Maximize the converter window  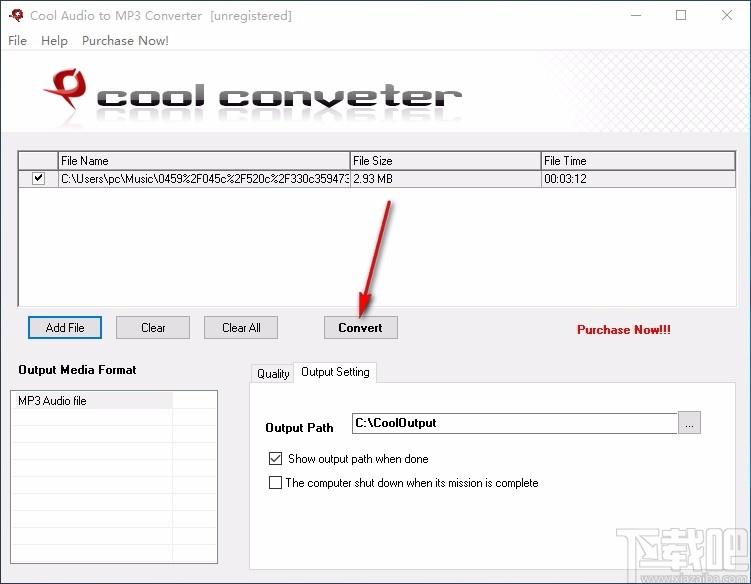pyautogui.click(x=681, y=15)
